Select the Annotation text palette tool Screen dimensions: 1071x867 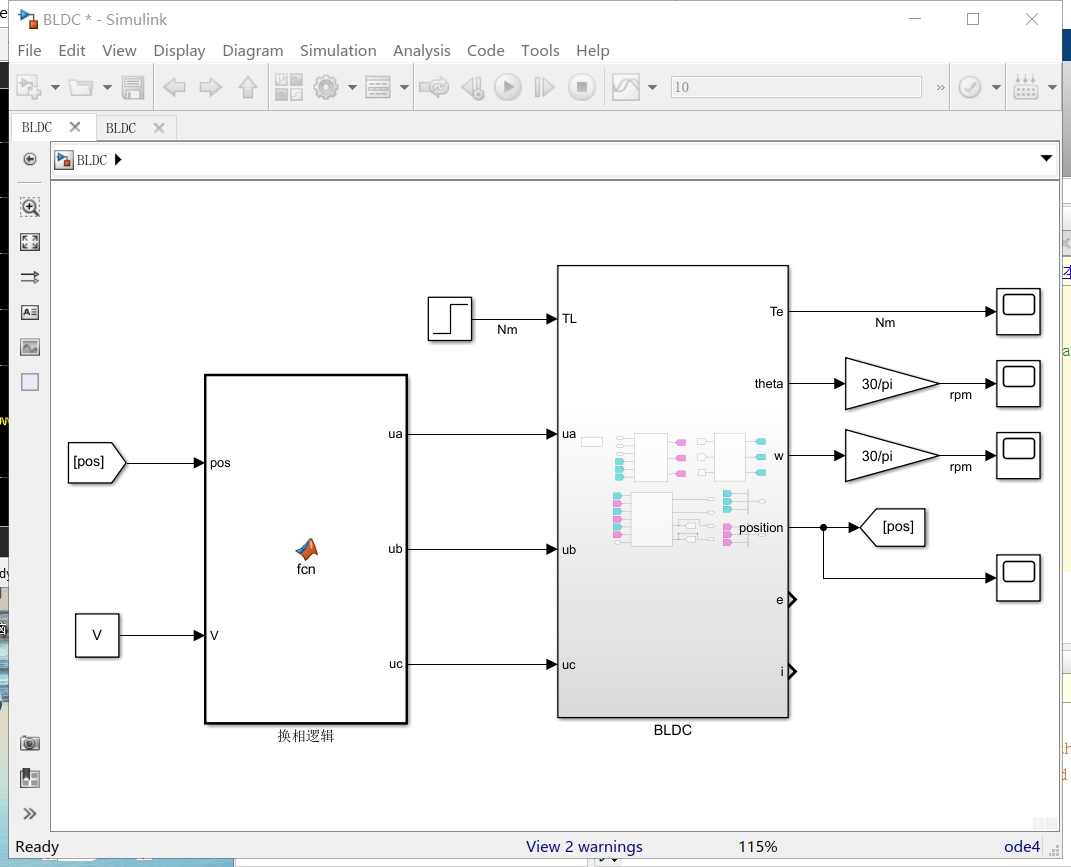click(29, 312)
